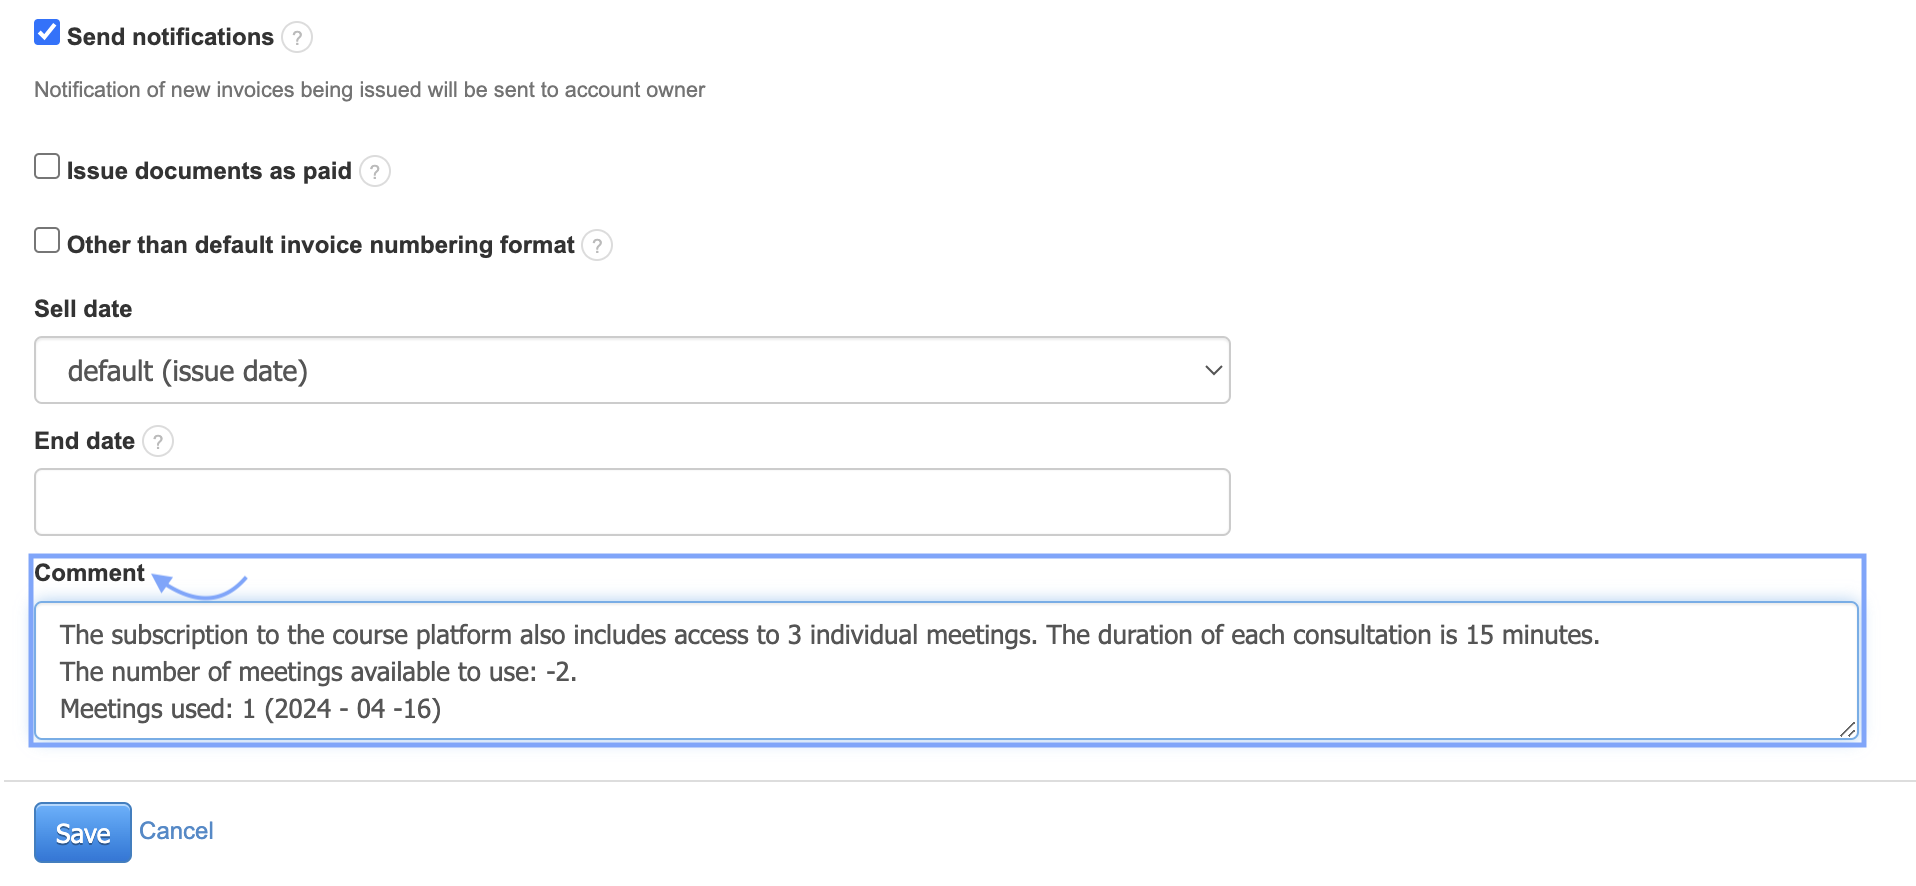This screenshot has width=1916, height=886.
Task: Open help tooltip for Send notifications
Action: tap(297, 38)
